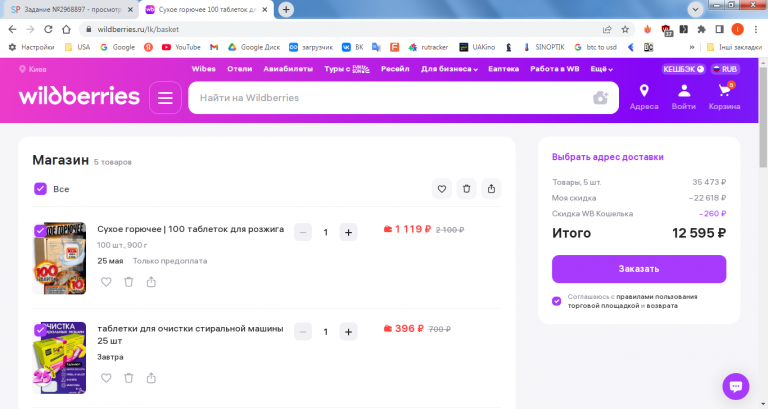Open Chrome three-dot menu
768x409 pixels.
click(x=756, y=29)
